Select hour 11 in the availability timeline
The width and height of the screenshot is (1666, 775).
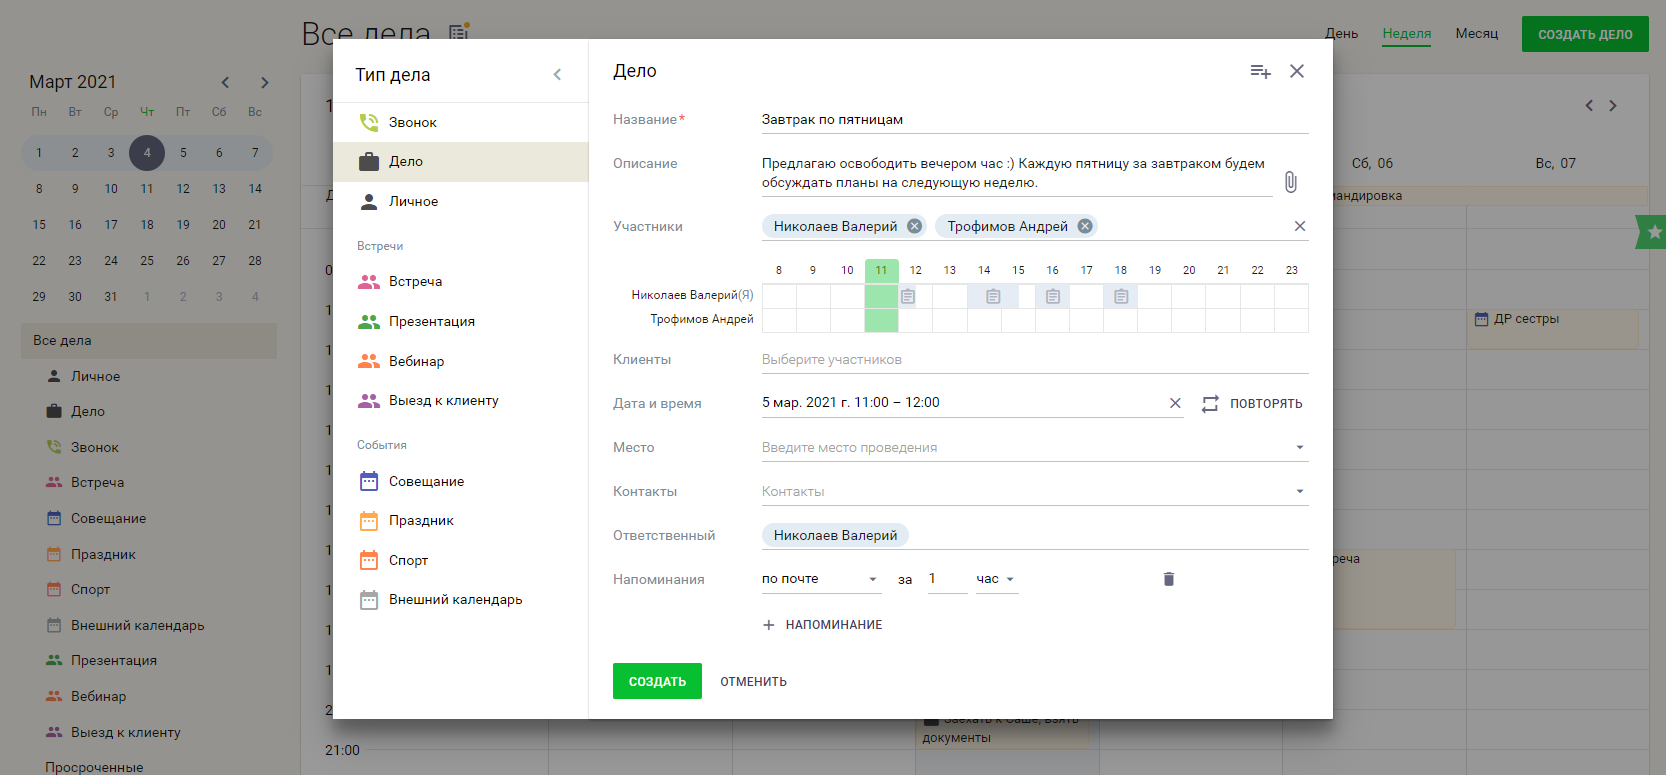coord(881,270)
